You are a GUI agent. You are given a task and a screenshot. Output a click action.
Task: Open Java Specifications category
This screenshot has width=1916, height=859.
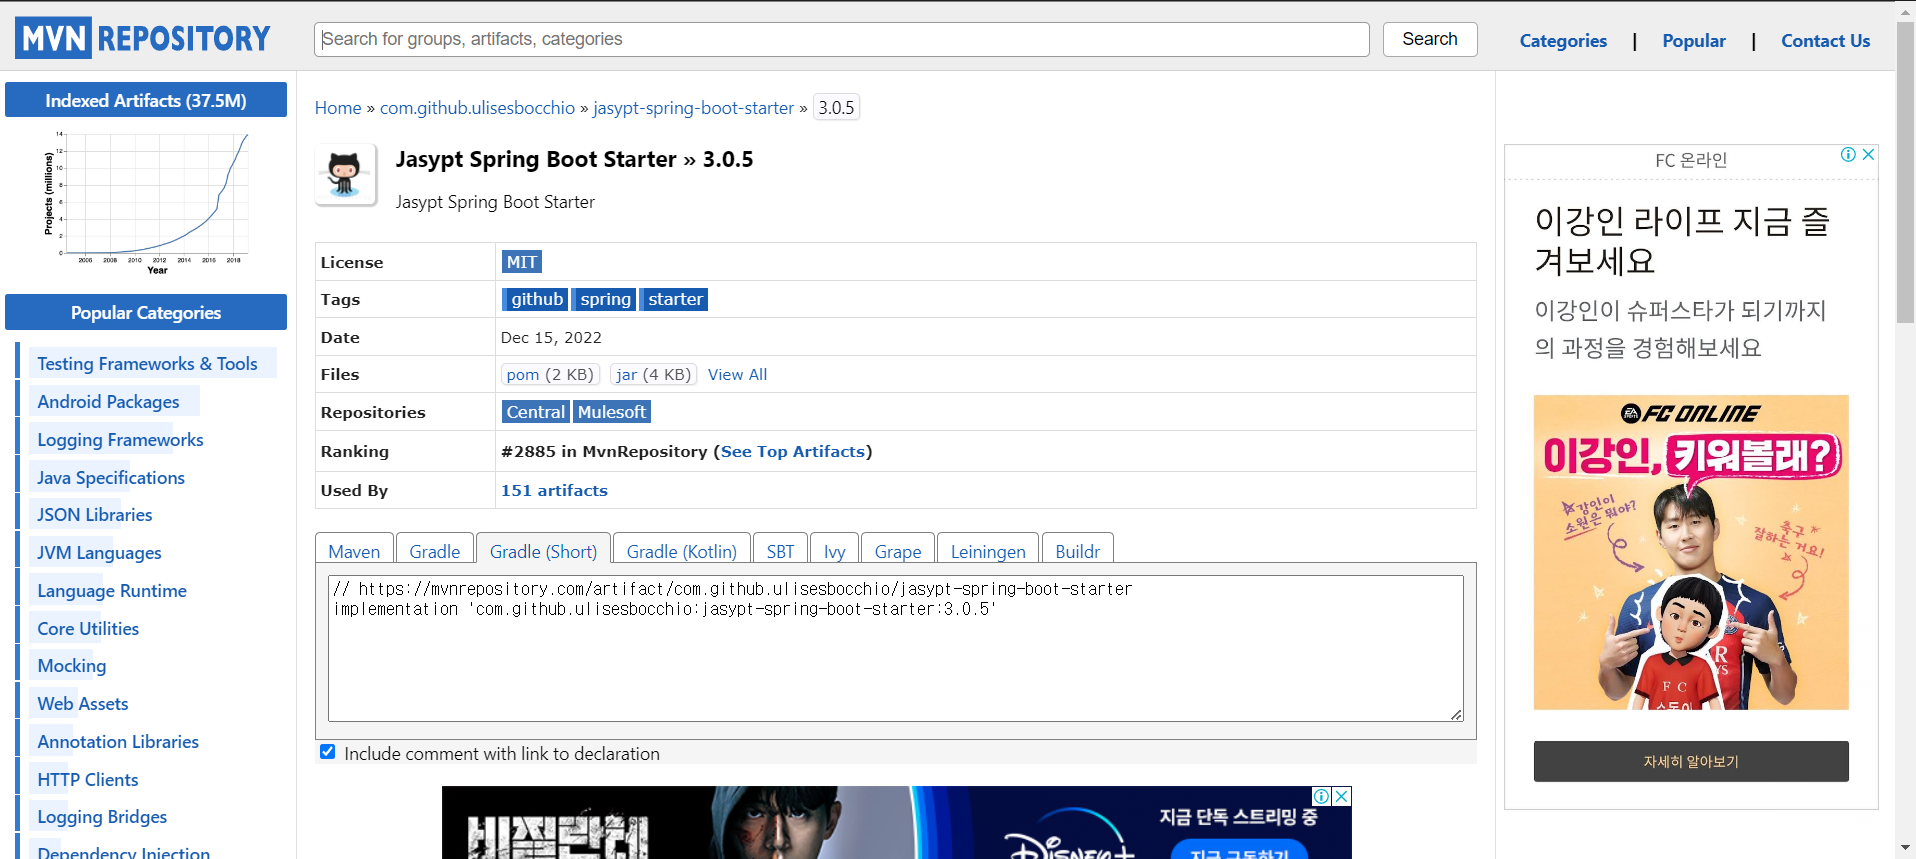point(111,478)
